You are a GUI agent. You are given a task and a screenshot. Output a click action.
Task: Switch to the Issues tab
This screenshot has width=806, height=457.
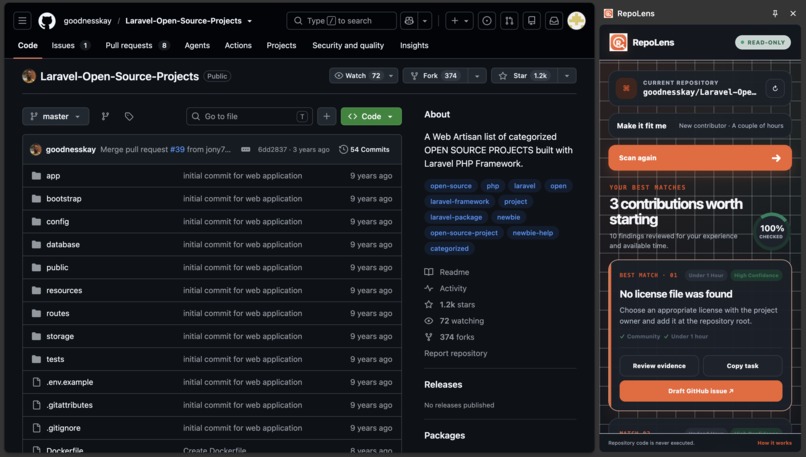(70, 45)
